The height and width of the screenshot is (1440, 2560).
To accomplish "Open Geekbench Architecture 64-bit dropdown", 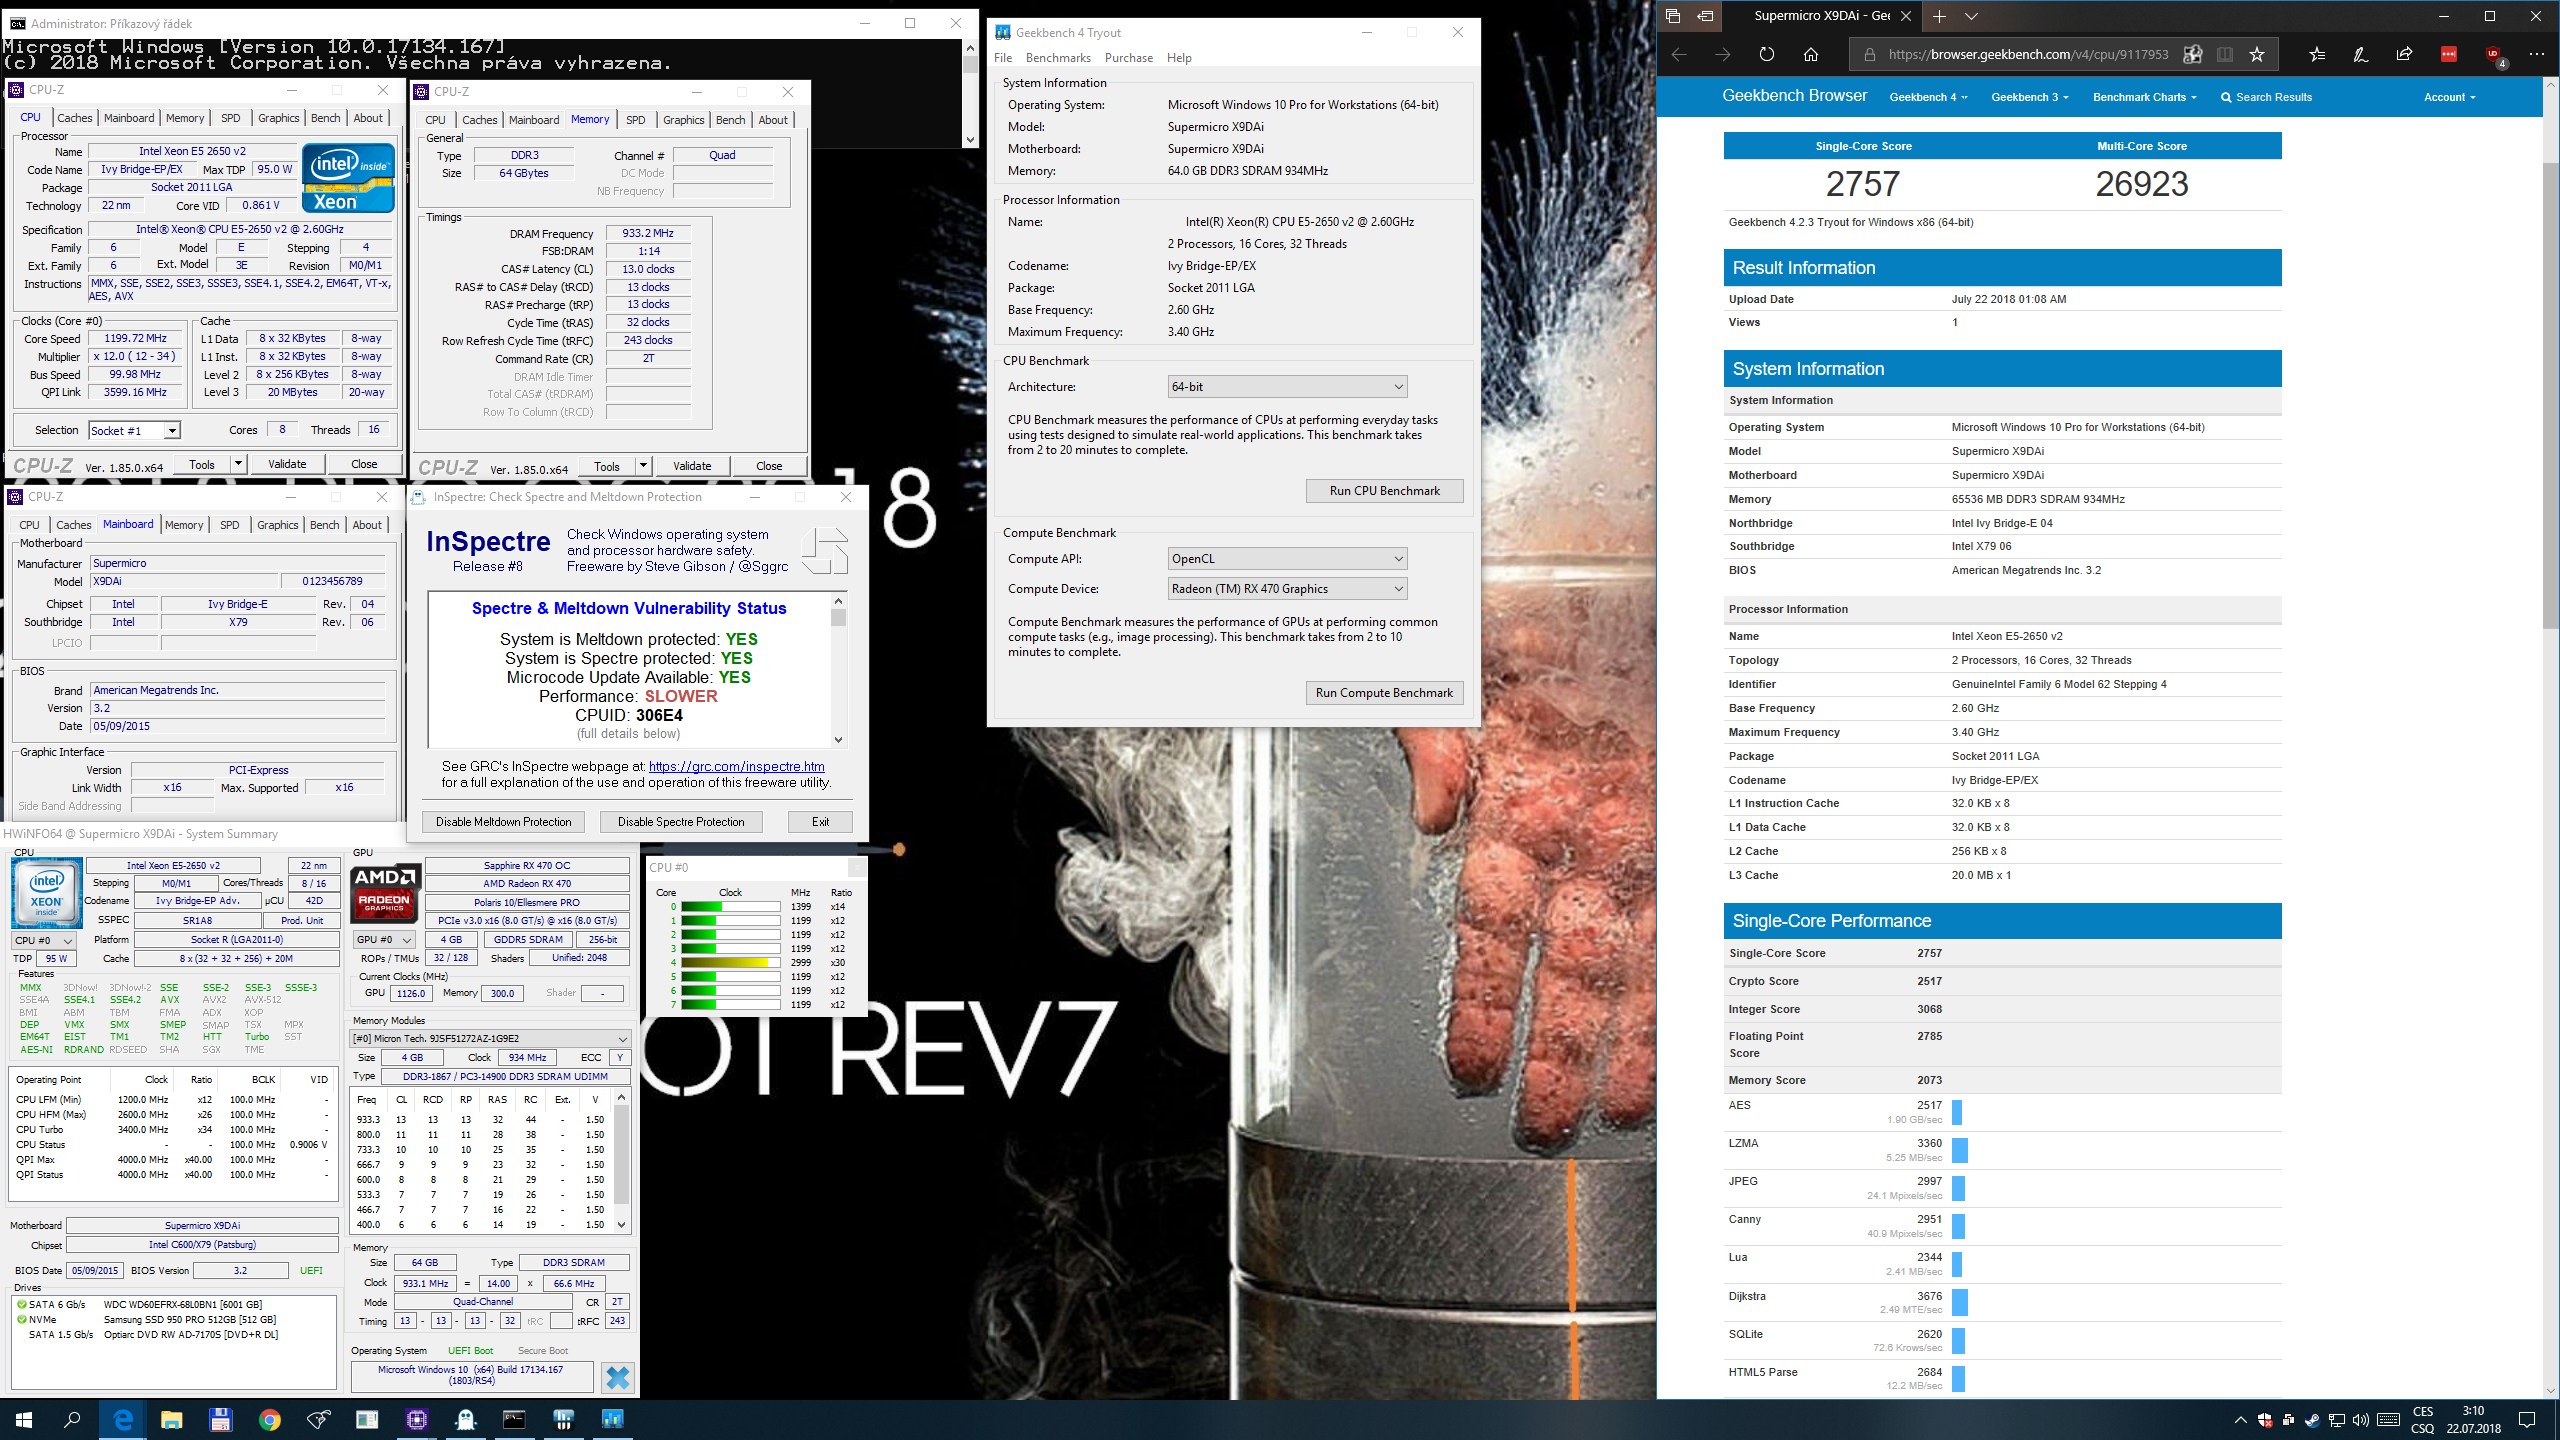I will pyautogui.click(x=1288, y=387).
